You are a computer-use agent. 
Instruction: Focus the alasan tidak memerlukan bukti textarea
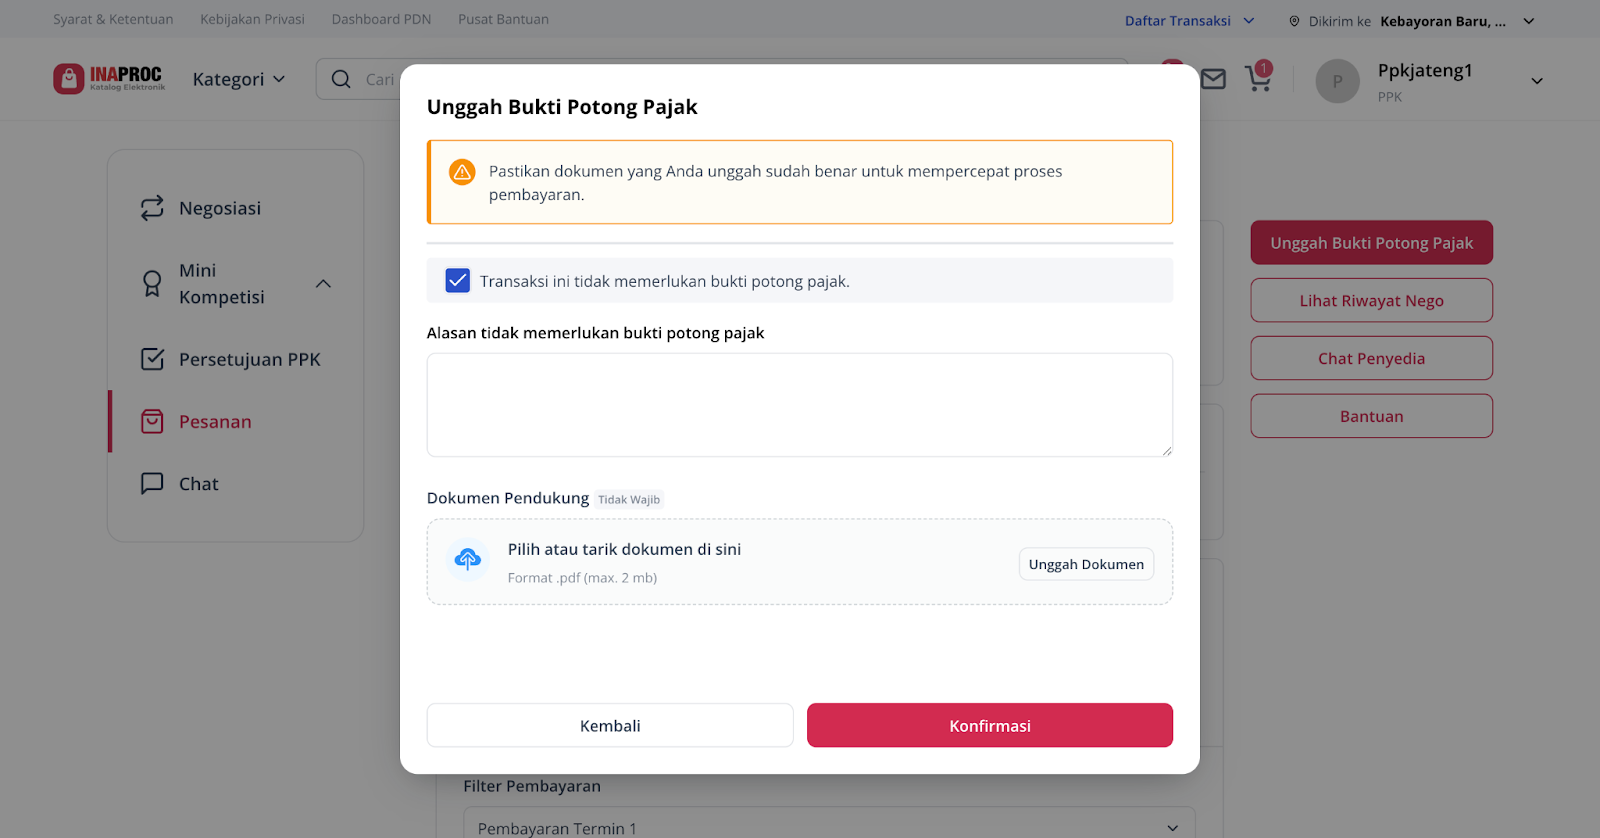coord(800,405)
